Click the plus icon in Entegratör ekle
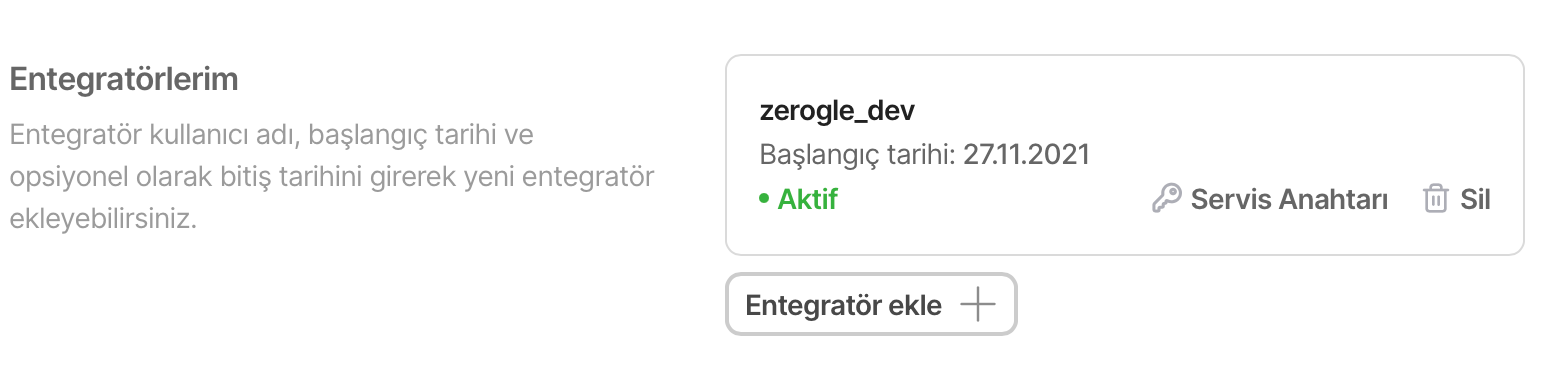 pyautogui.click(x=977, y=305)
